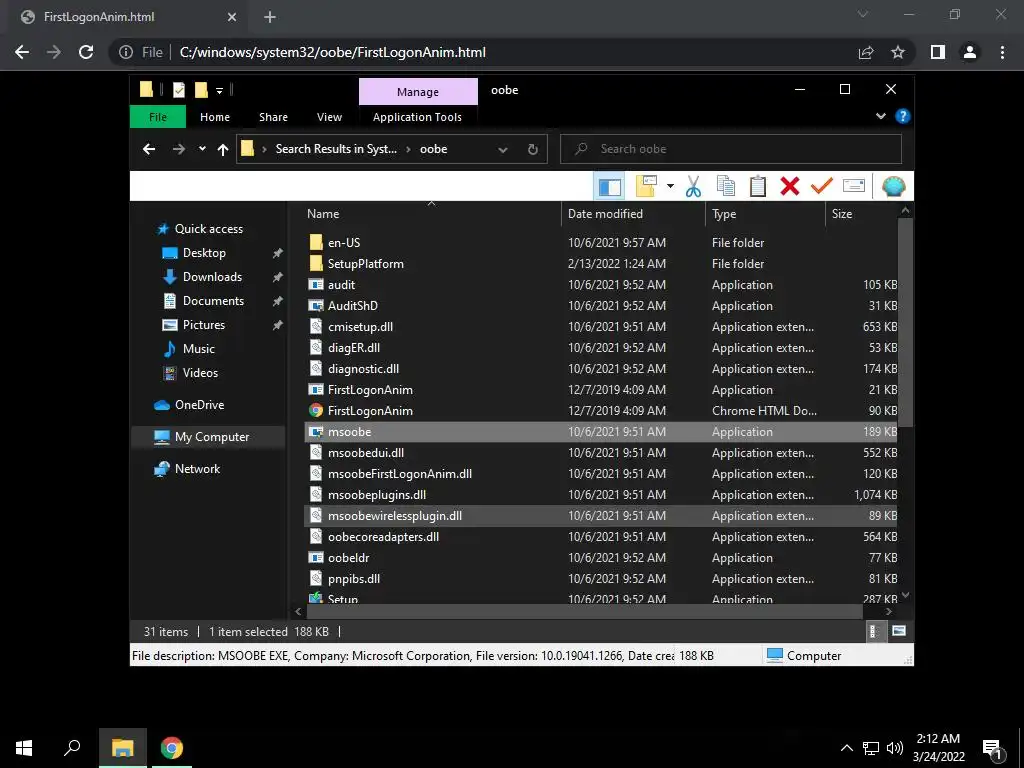Click the email envelope toolbar icon
This screenshot has height=768, width=1024.
tap(854, 187)
